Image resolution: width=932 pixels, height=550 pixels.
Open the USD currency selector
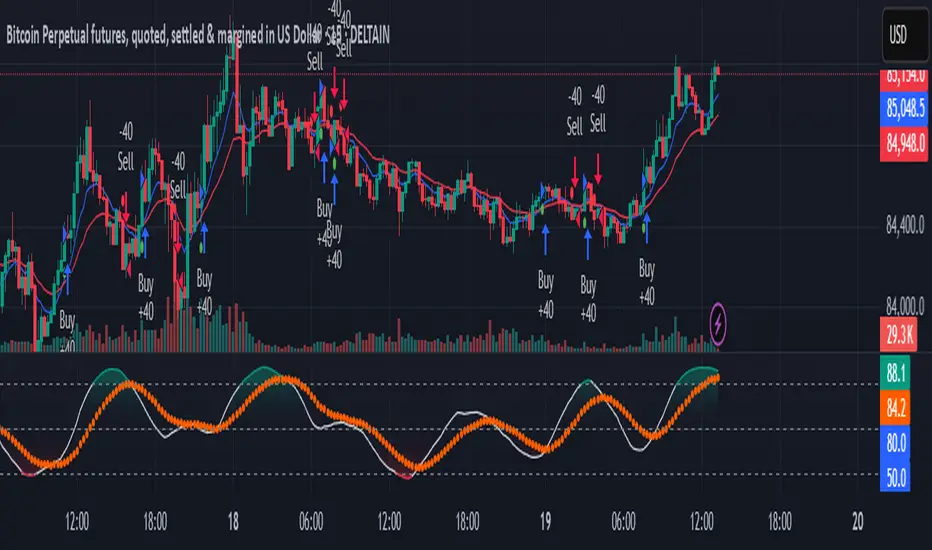click(x=905, y=35)
